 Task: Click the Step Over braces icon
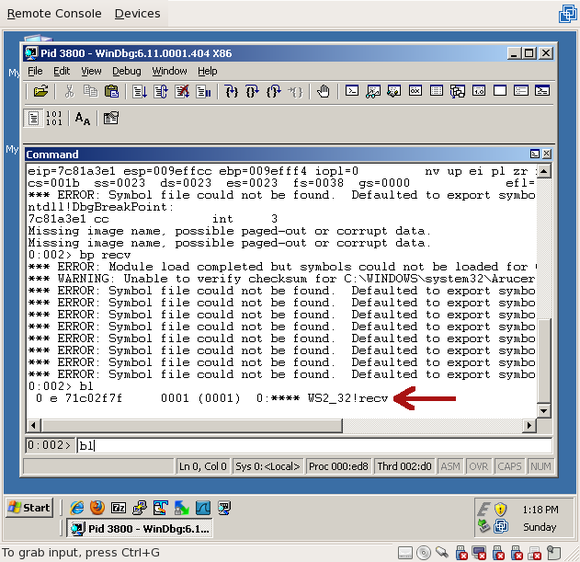tap(252, 91)
